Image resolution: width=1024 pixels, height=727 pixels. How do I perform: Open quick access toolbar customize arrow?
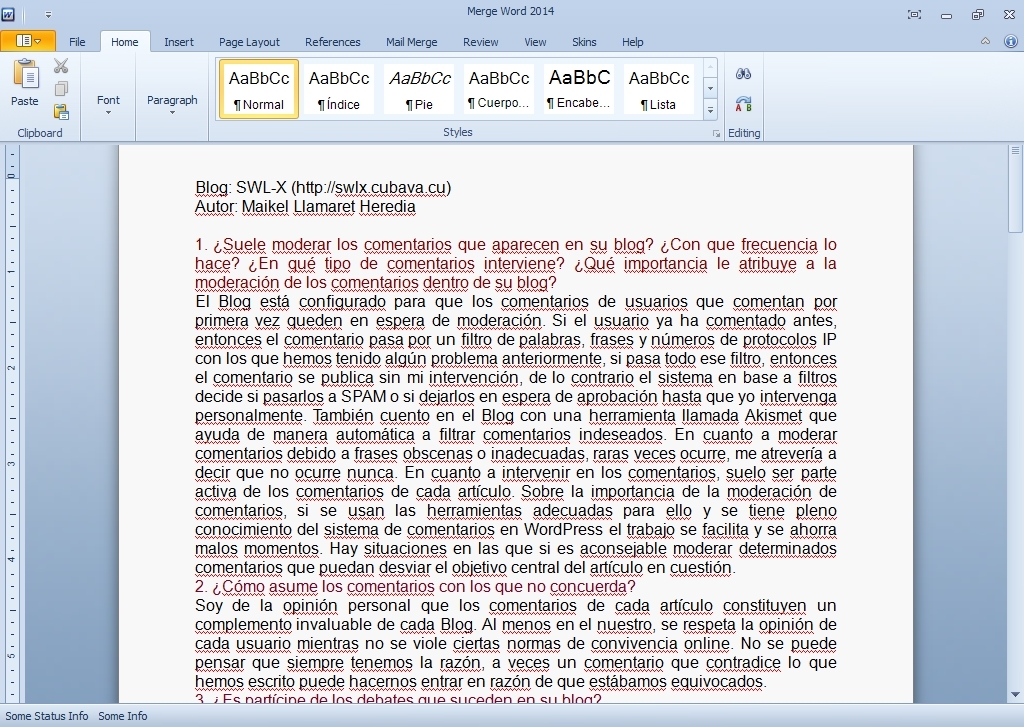[48, 14]
